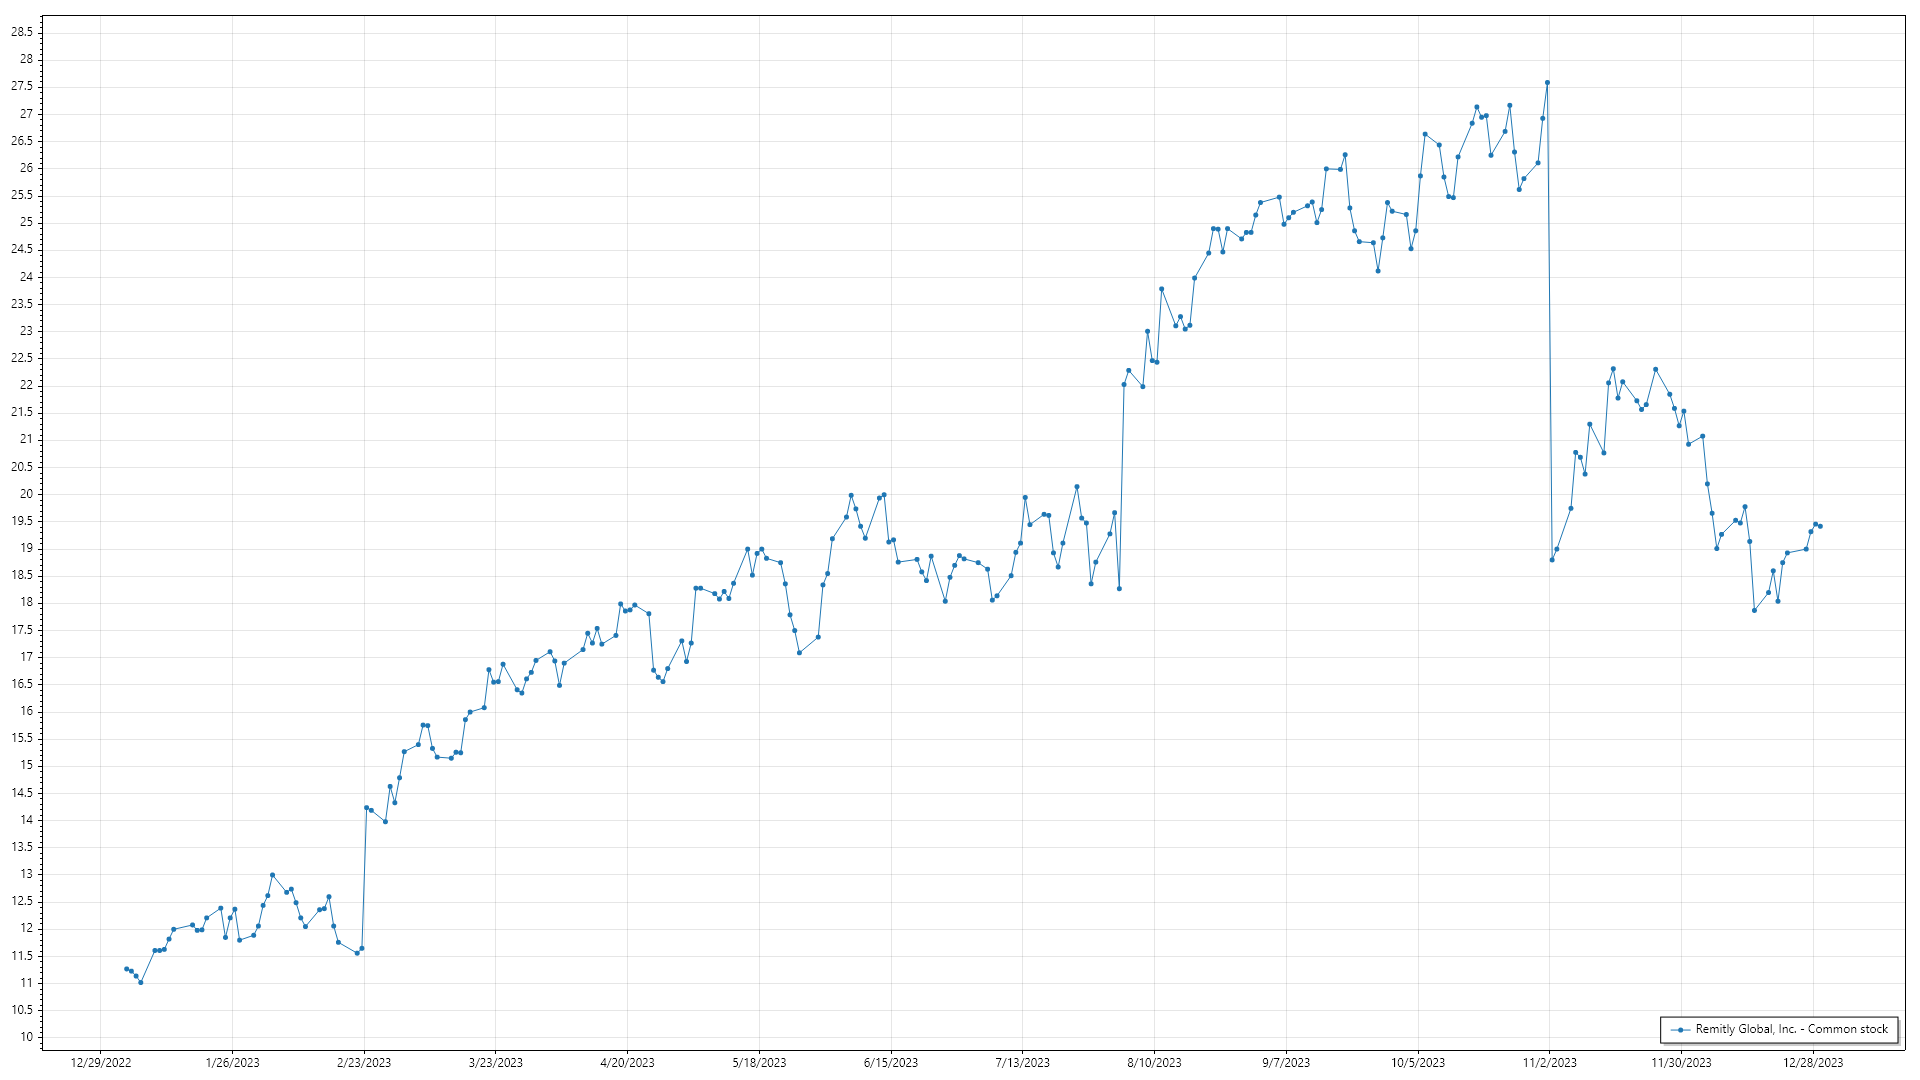Click the lowest data point at 11

coord(141,983)
